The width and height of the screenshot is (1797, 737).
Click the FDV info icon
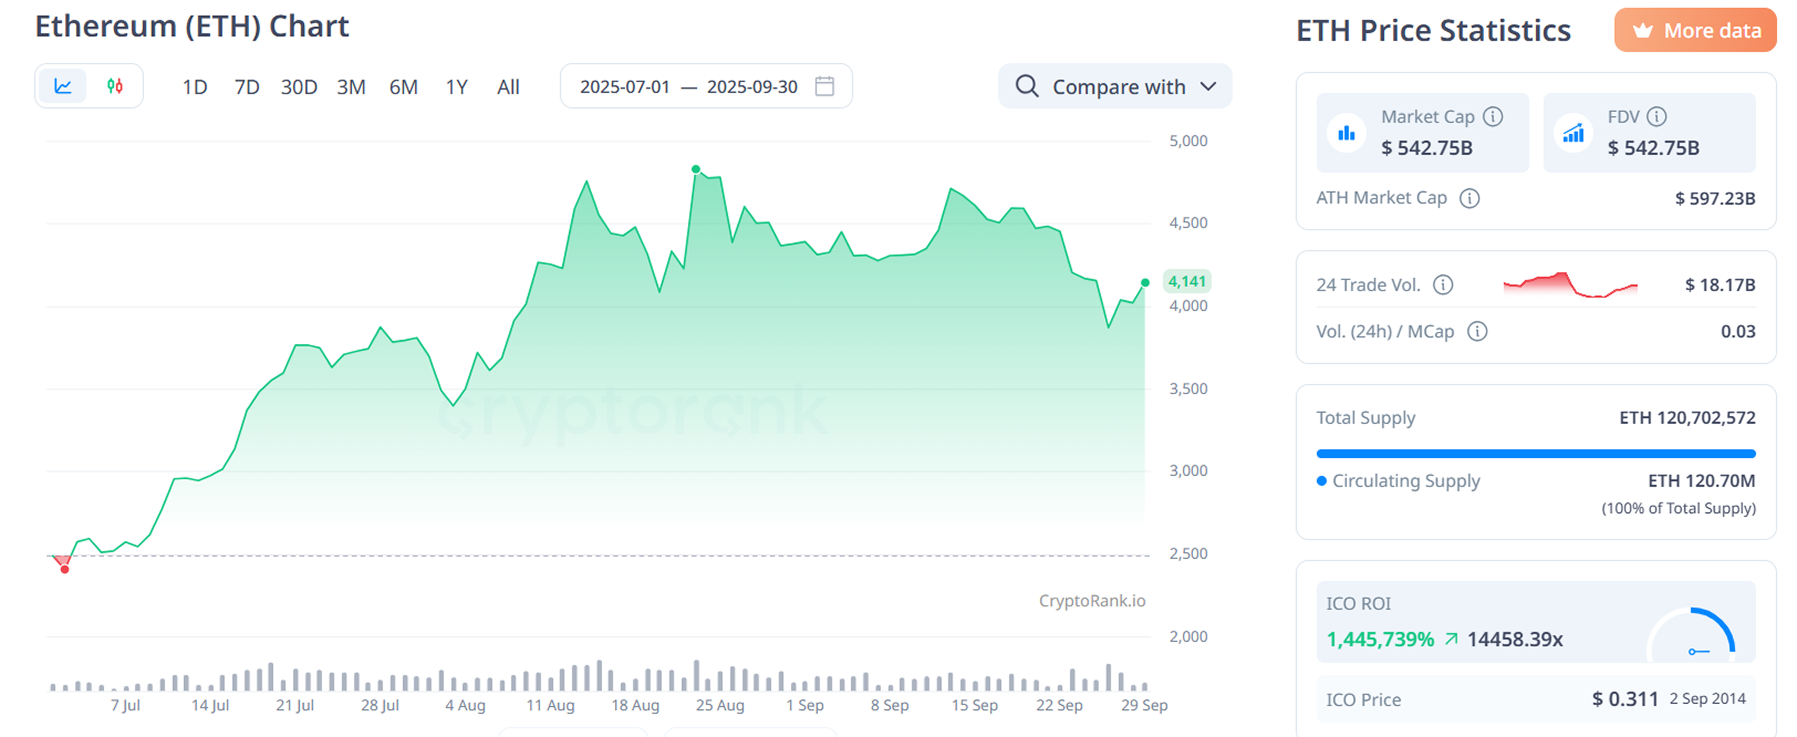tap(1657, 117)
